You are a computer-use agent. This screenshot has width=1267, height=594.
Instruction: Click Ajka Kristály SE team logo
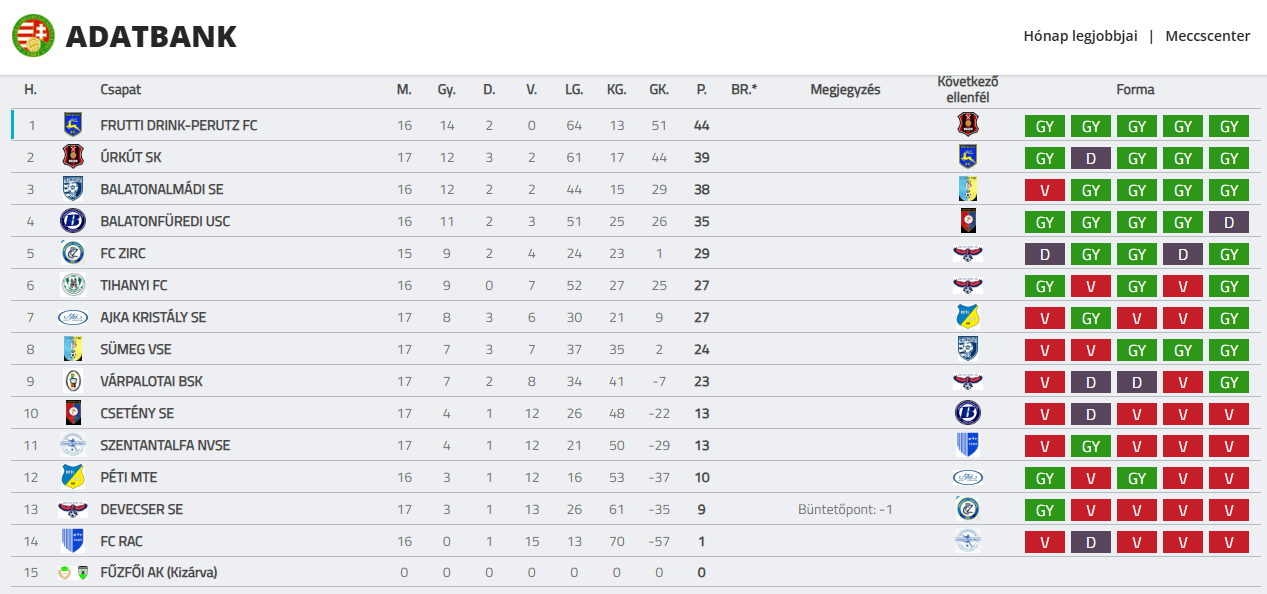[73, 317]
